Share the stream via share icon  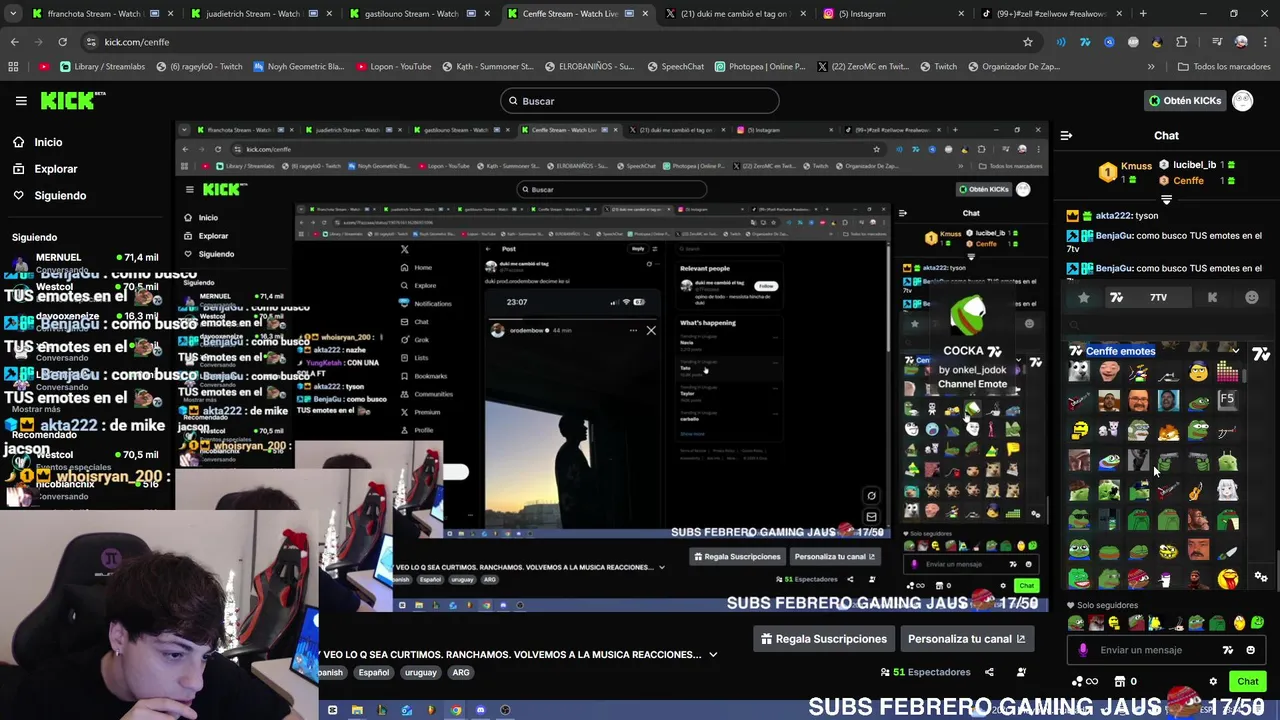(x=989, y=672)
